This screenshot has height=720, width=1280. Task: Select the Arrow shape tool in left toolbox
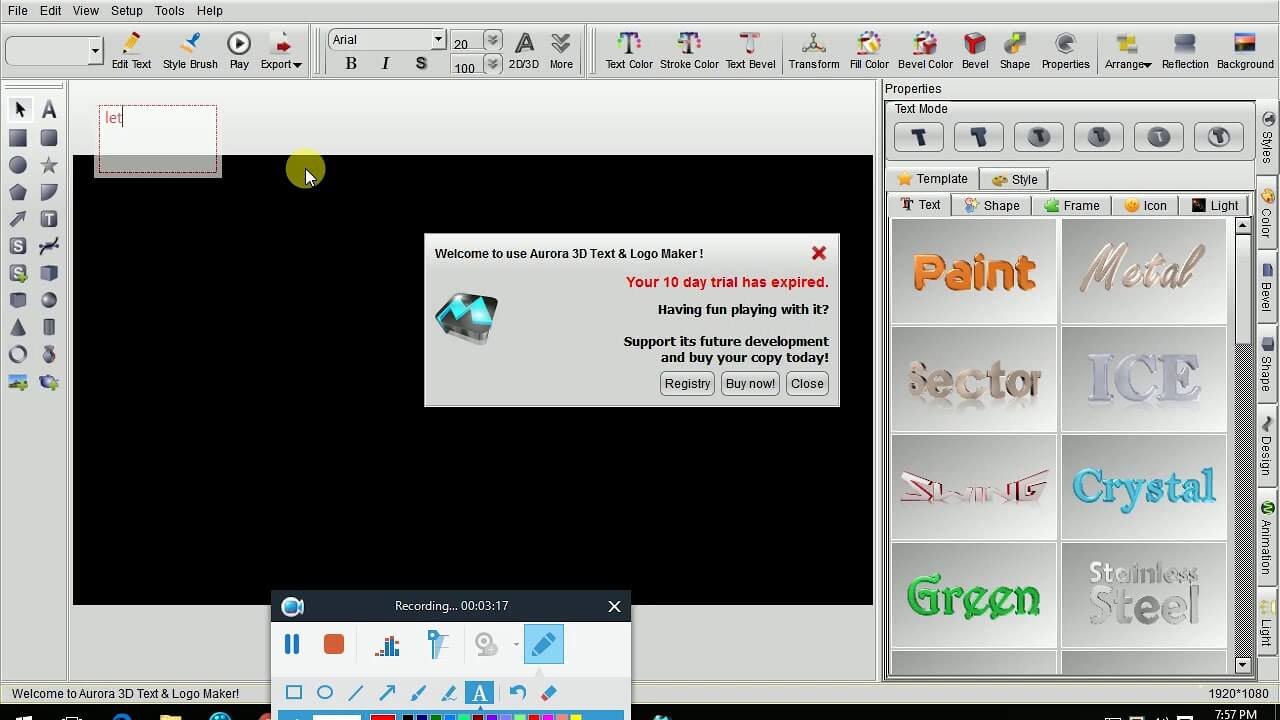18,219
